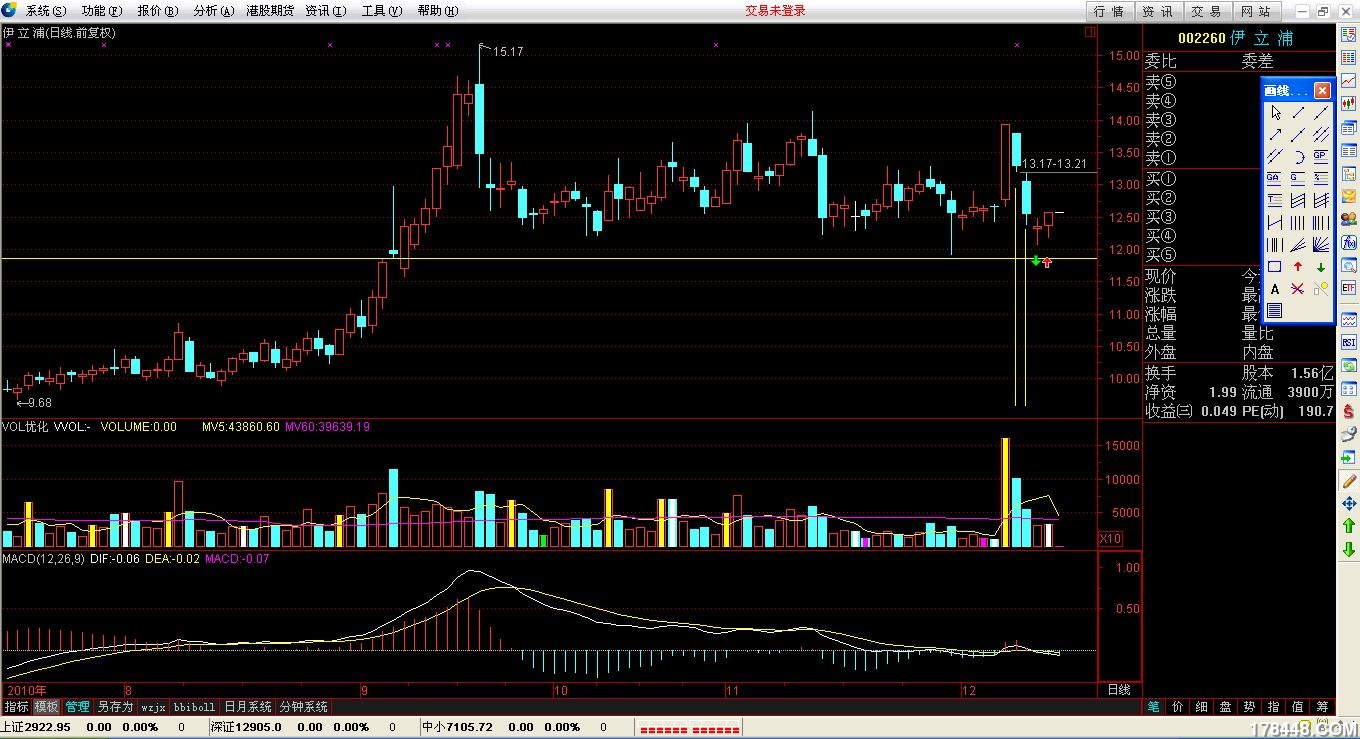The height and width of the screenshot is (739, 1360).
Task: Select the arc drawing tool
Action: point(1298,157)
